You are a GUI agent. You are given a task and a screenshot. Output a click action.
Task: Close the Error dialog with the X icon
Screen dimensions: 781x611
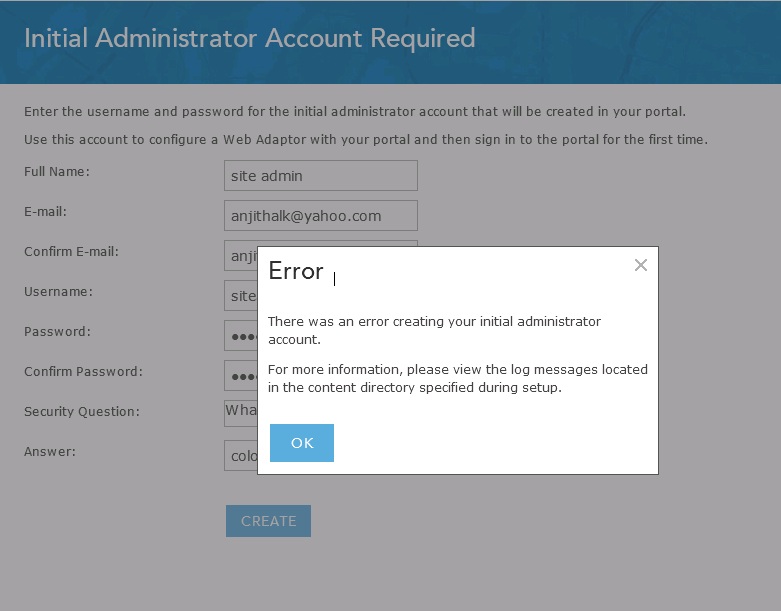(641, 265)
